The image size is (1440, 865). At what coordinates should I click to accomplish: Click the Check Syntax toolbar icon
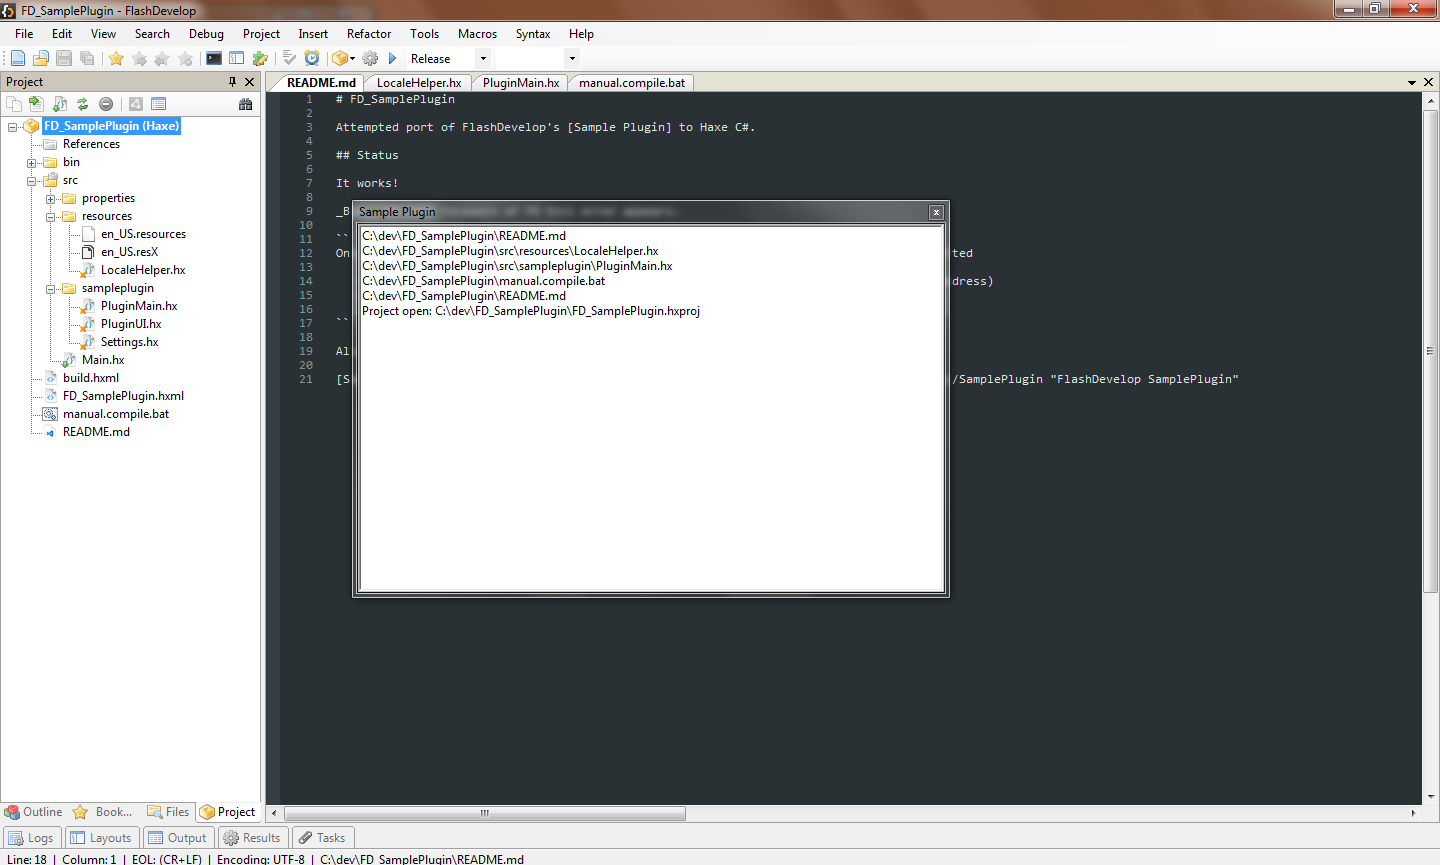[289, 58]
